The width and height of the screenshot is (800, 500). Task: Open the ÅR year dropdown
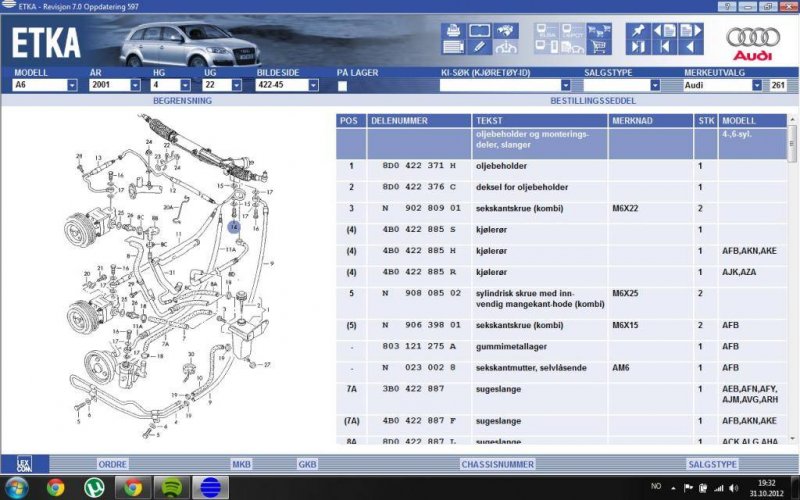(135, 86)
